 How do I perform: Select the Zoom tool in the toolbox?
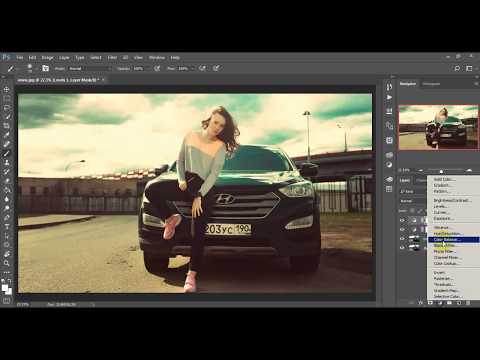tap(6, 263)
